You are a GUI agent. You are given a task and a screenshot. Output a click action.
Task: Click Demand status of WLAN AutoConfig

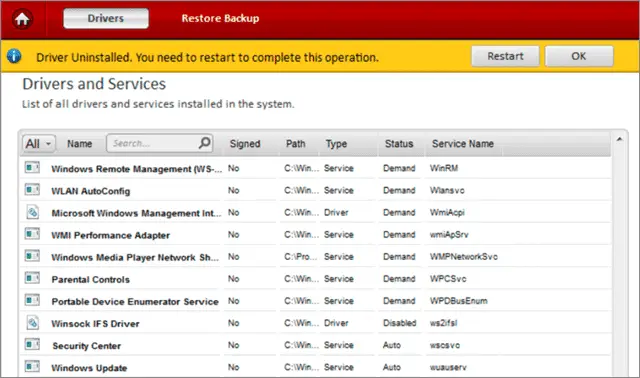399,190
